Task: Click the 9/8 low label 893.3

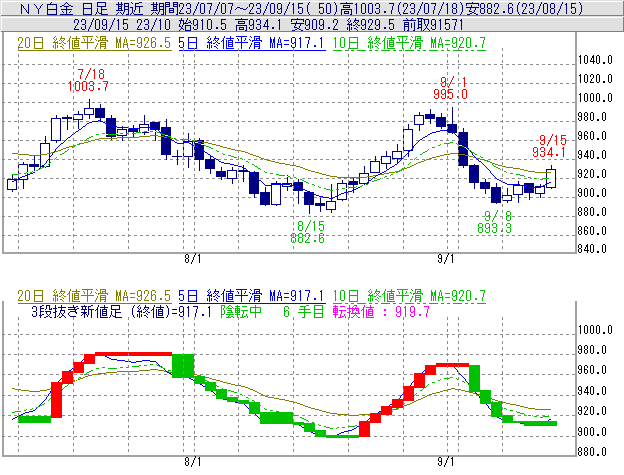Action: tap(495, 228)
